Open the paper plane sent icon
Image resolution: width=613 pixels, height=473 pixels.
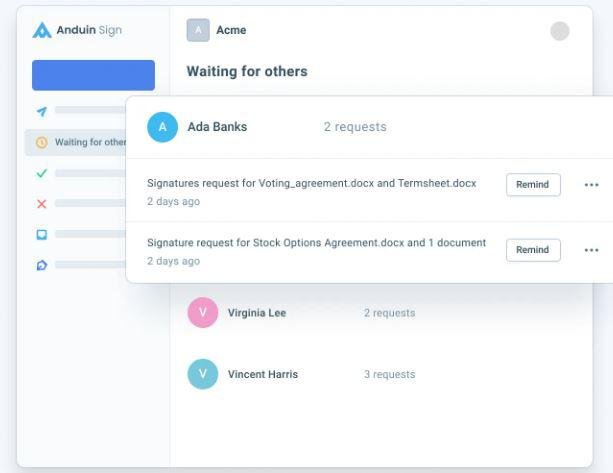click(41, 111)
